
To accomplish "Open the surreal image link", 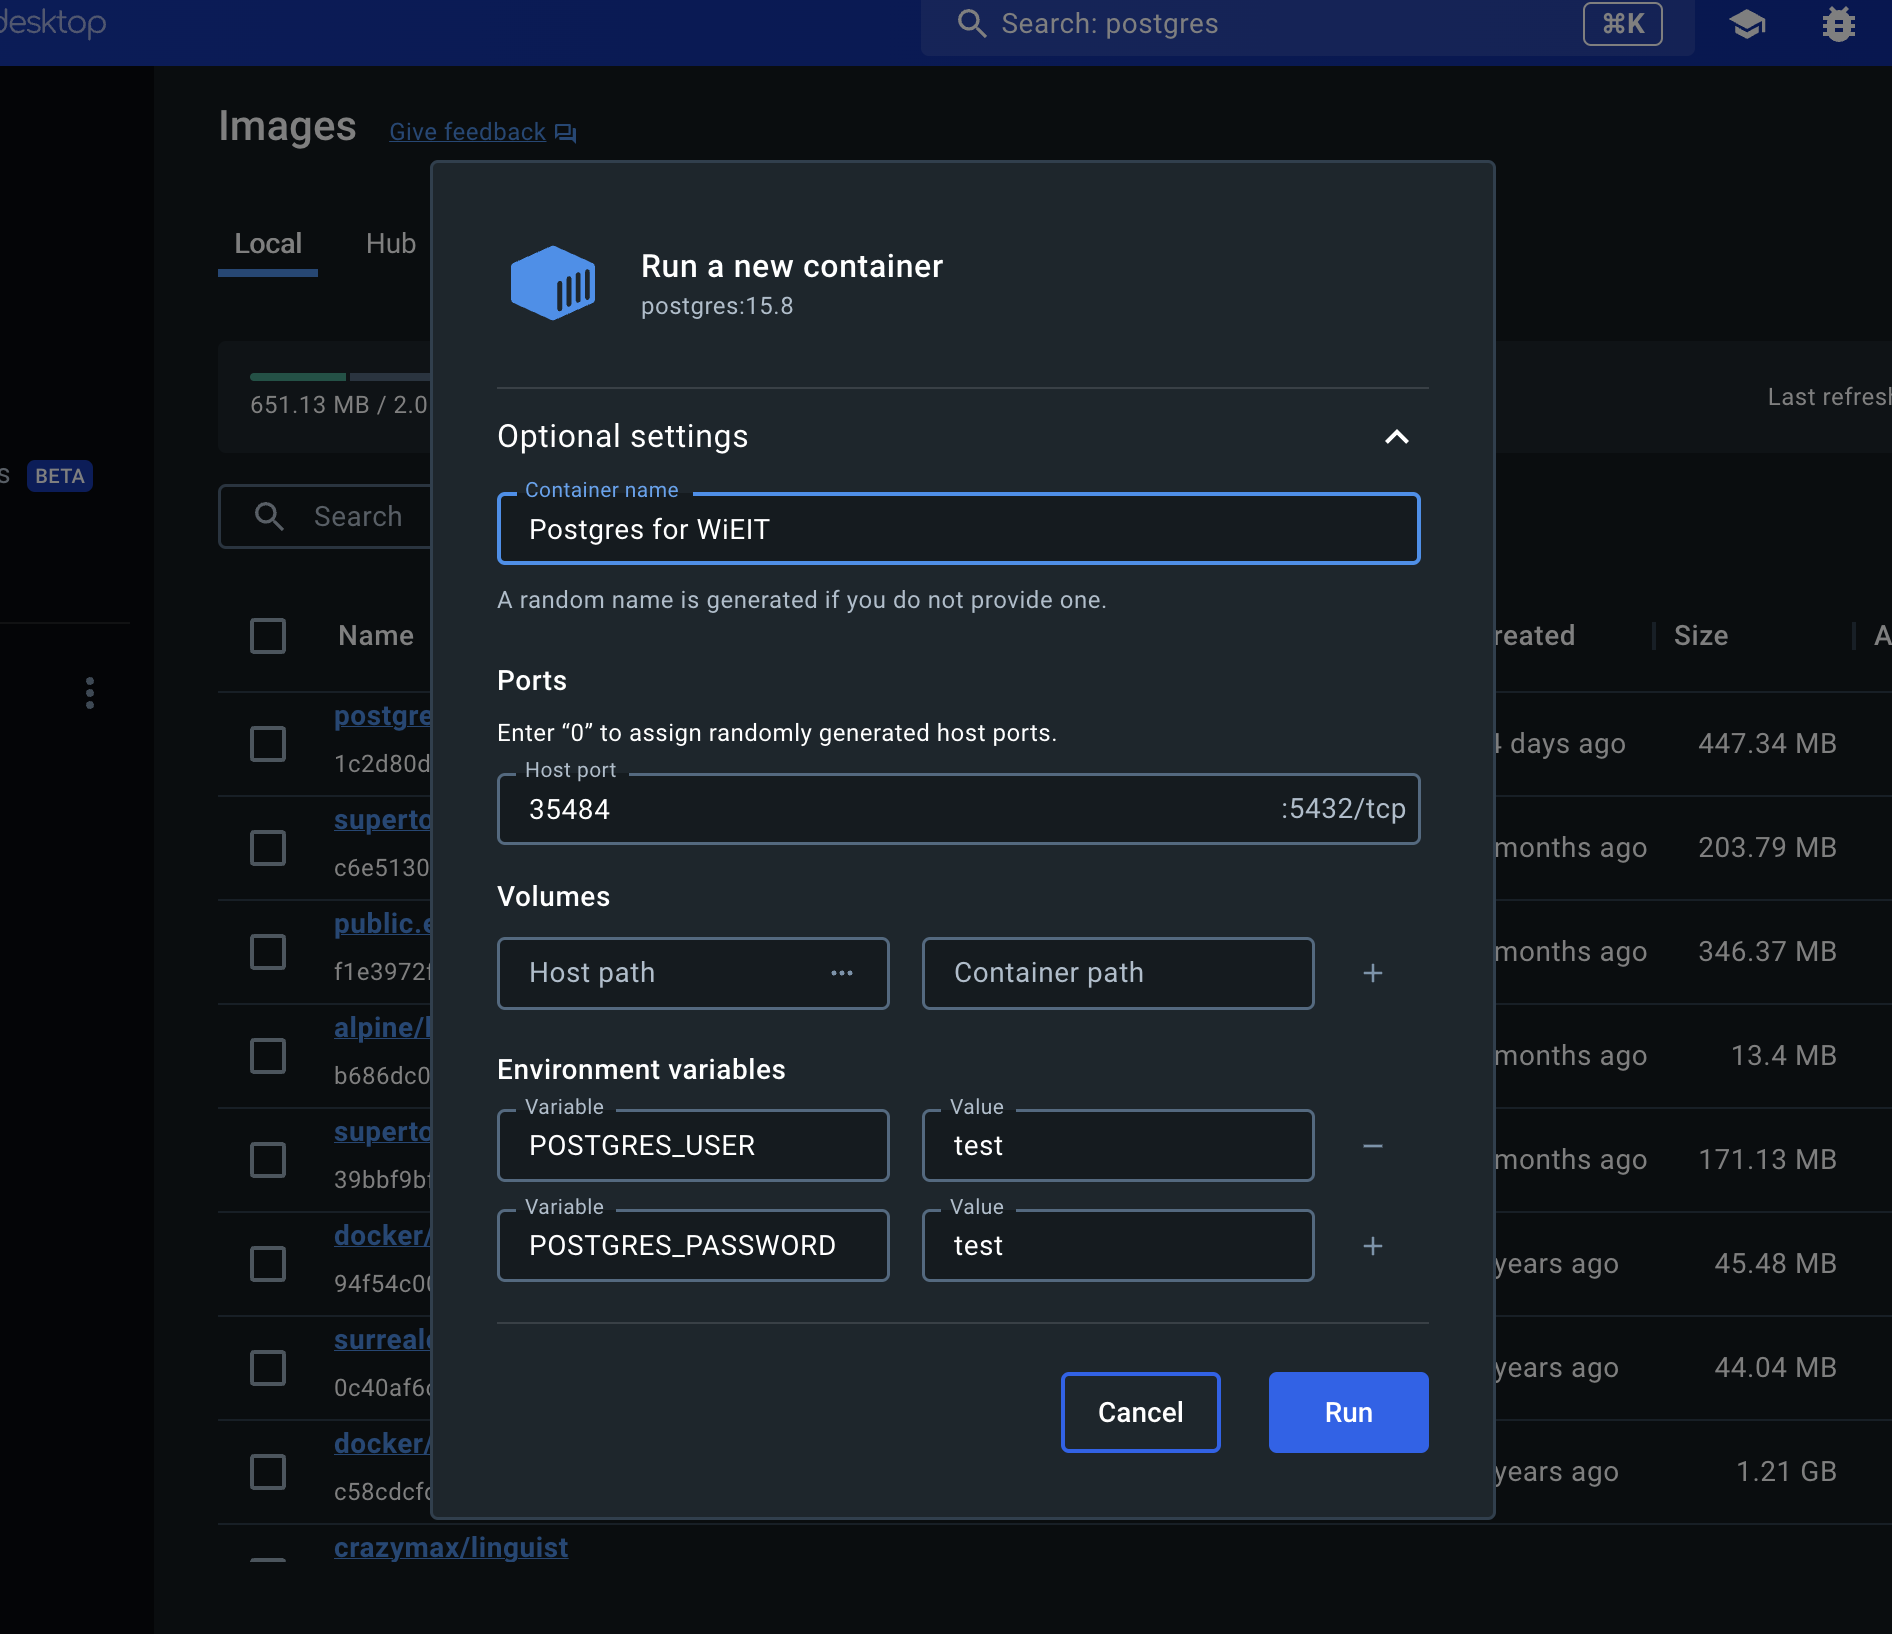I will pos(382,1340).
